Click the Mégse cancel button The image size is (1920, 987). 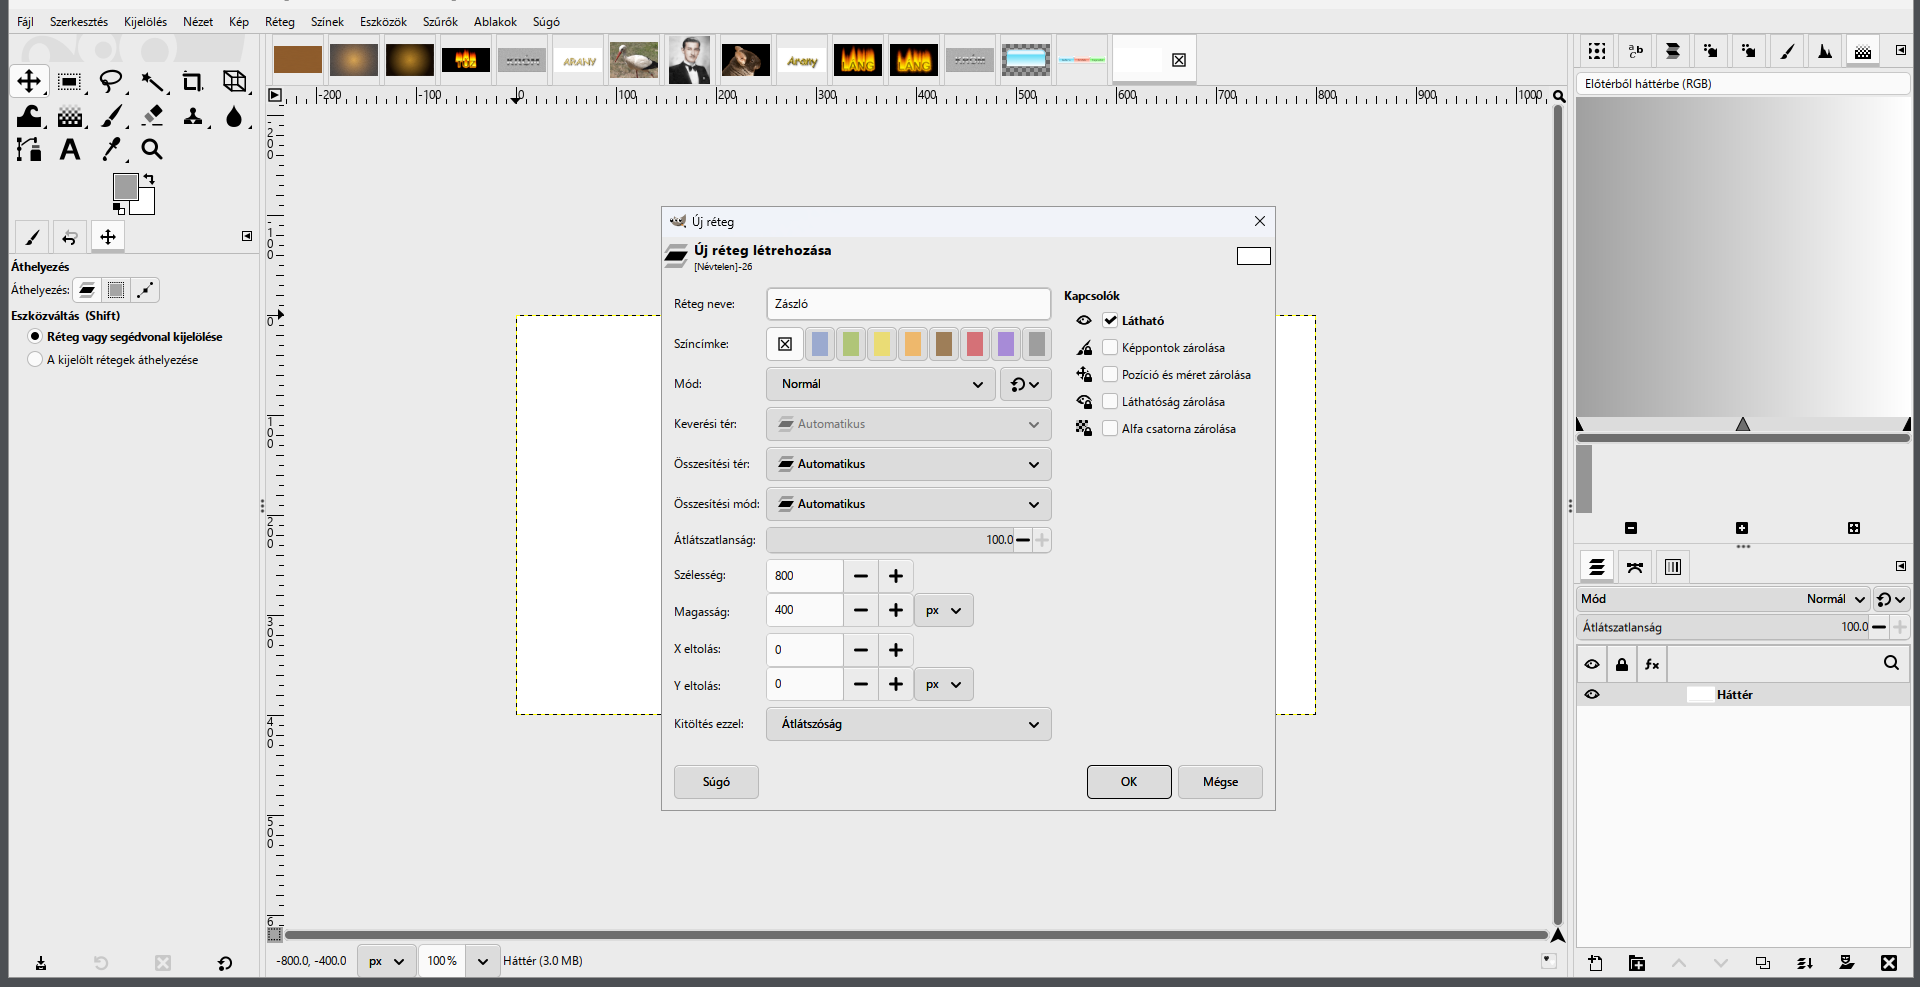click(x=1220, y=782)
